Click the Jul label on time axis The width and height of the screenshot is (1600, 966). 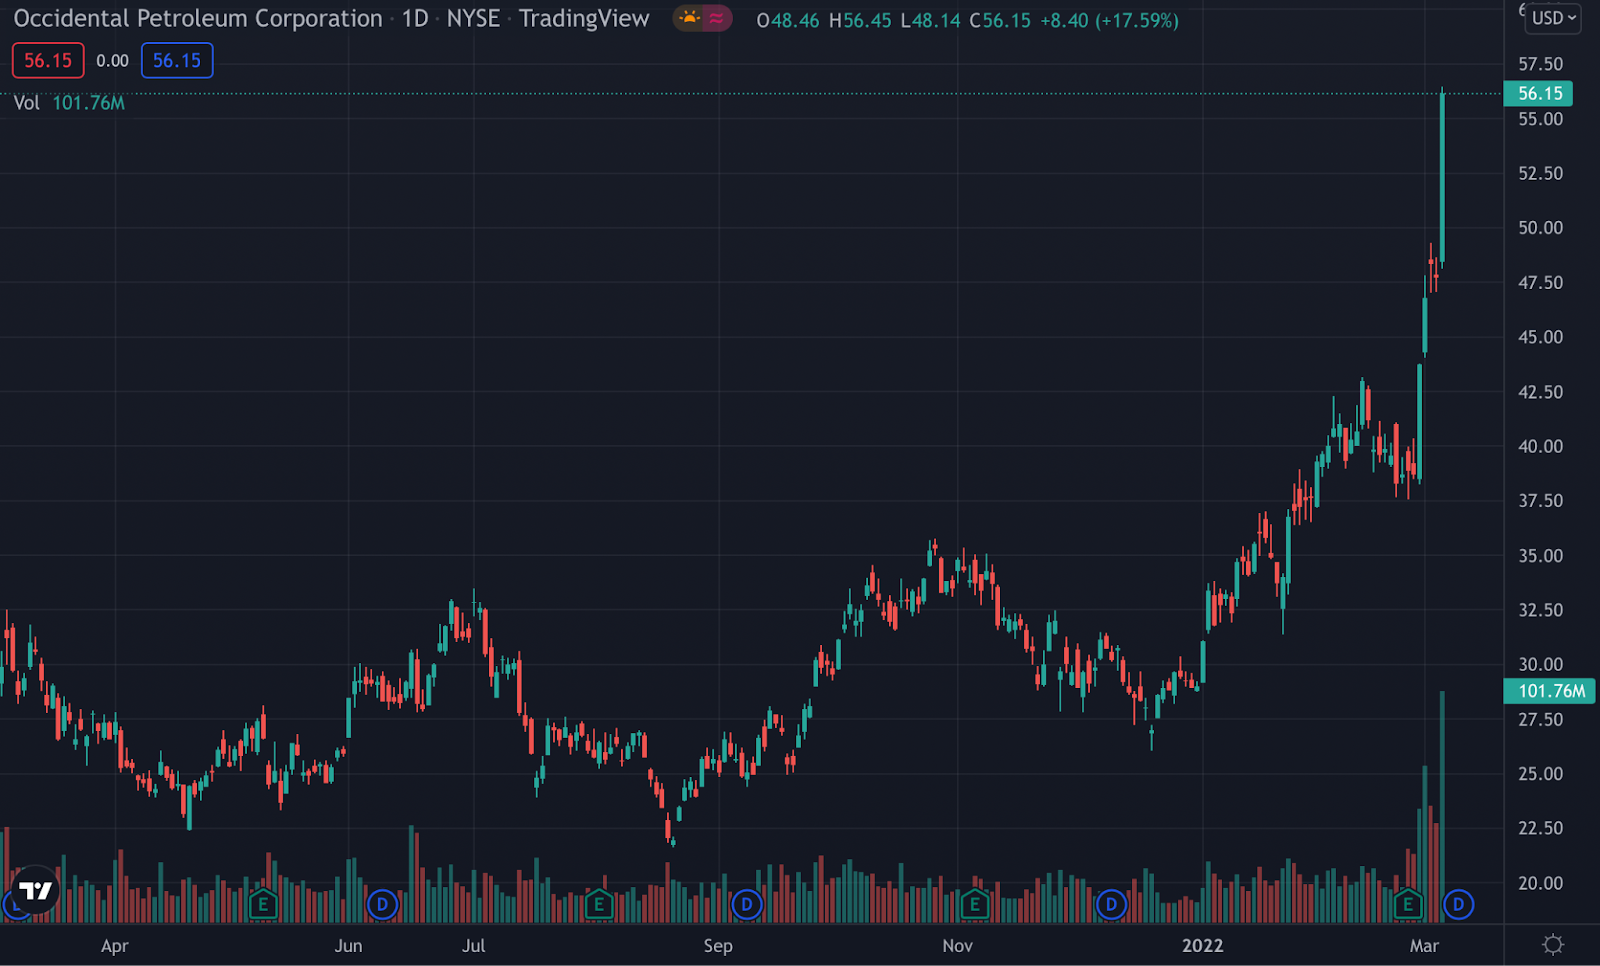[x=473, y=946]
